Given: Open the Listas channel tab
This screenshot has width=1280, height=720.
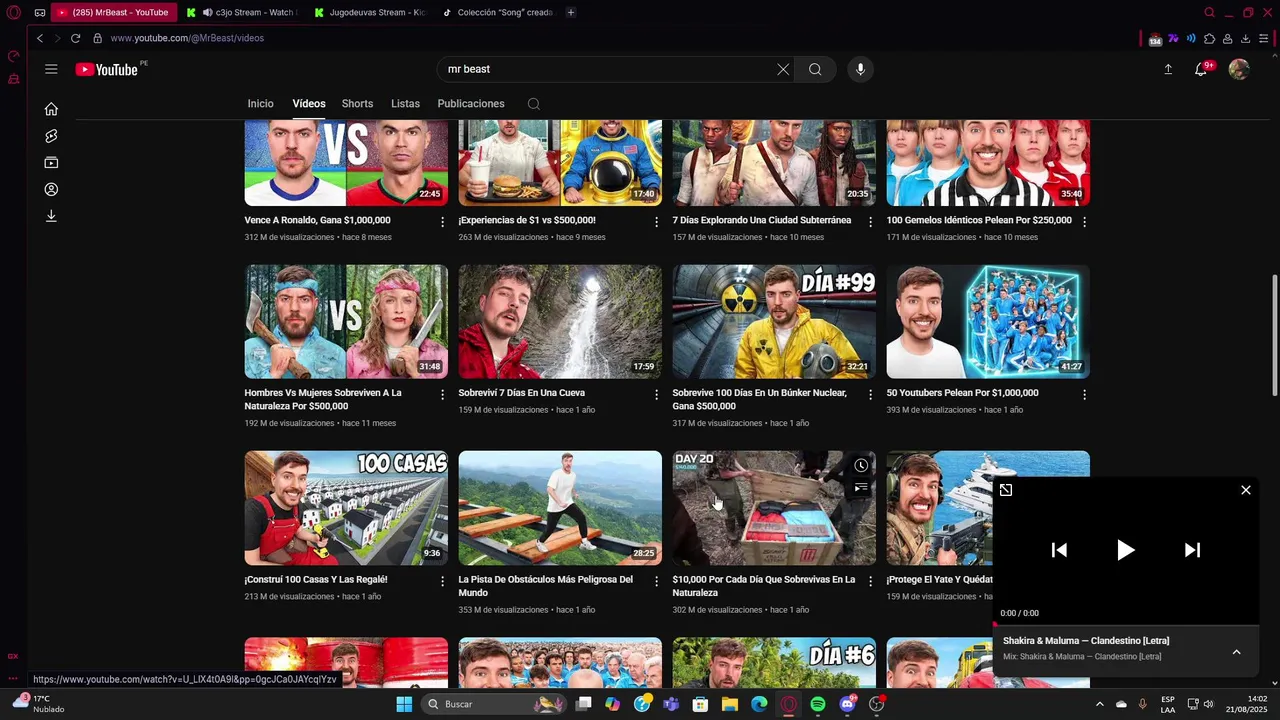Looking at the screenshot, I should pyautogui.click(x=405, y=104).
